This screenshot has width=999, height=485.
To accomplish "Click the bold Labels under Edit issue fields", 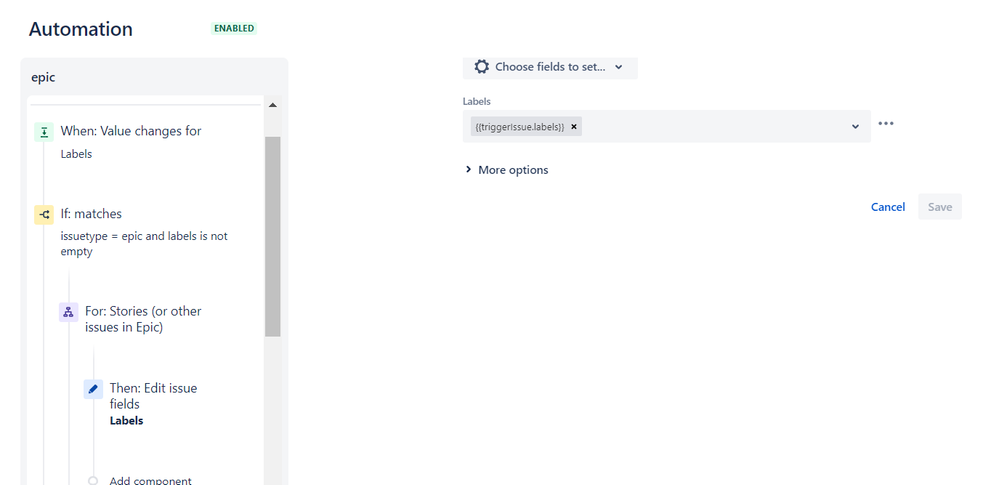I will (x=126, y=421).
